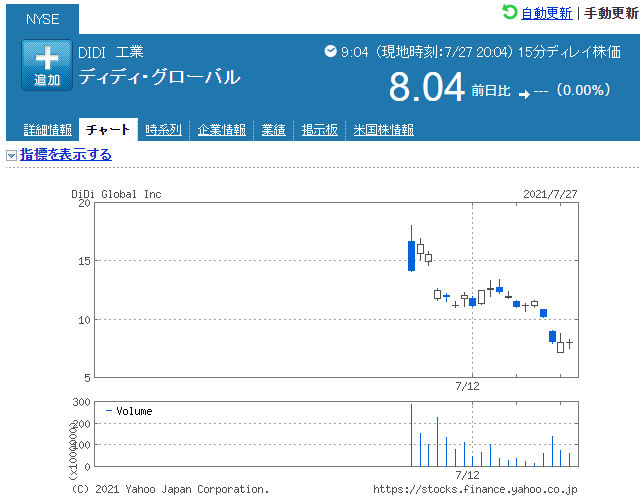The width and height of the screenshot is (643, 500).
Task: Switch to the 時系列 tab
Action: [x=163, y=130]
